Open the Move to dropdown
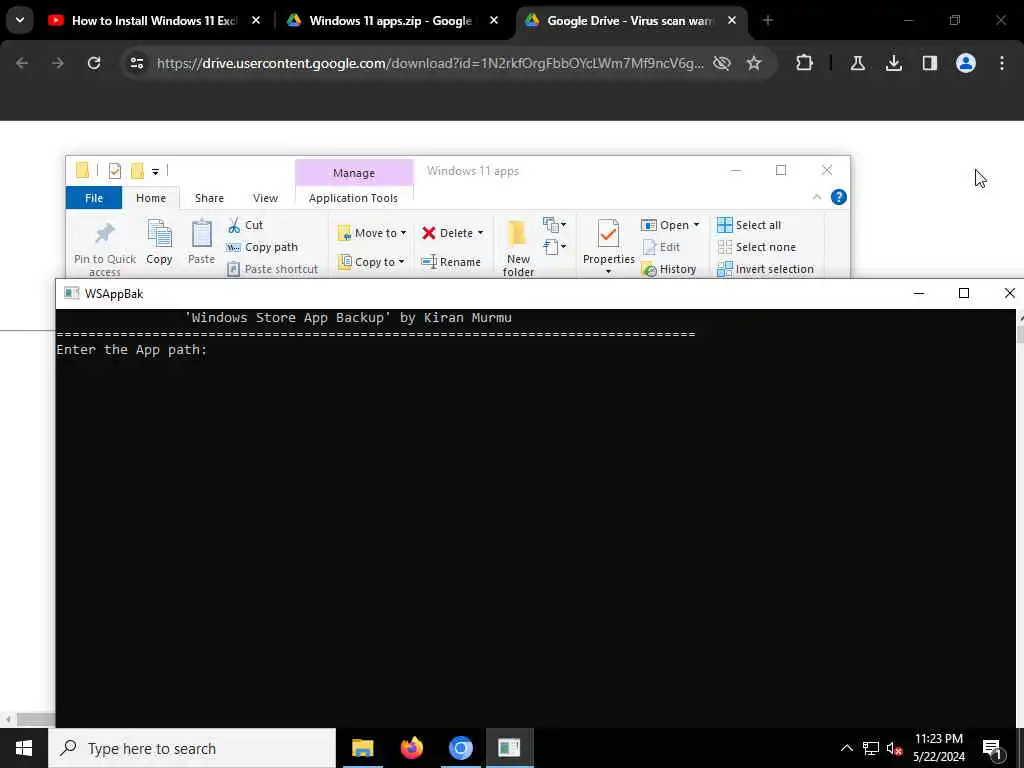The image size is (1024, 768). point(372,233)
